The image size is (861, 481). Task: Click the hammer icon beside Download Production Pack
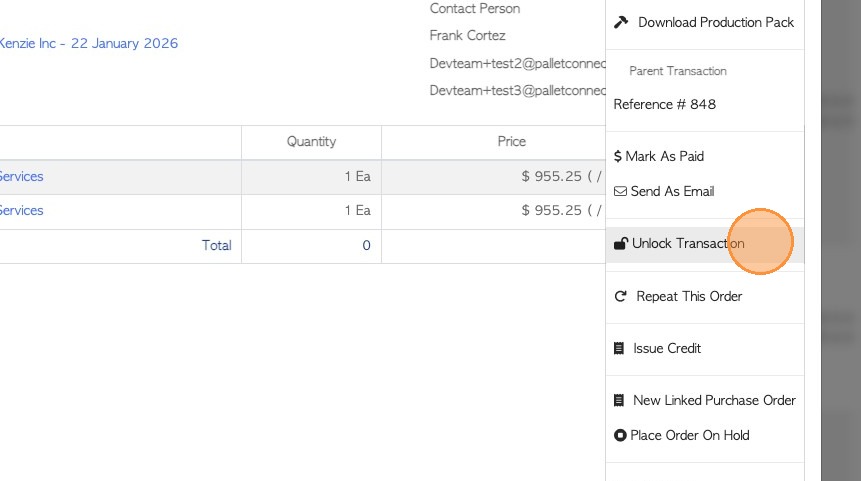click(x=621, y=22)
